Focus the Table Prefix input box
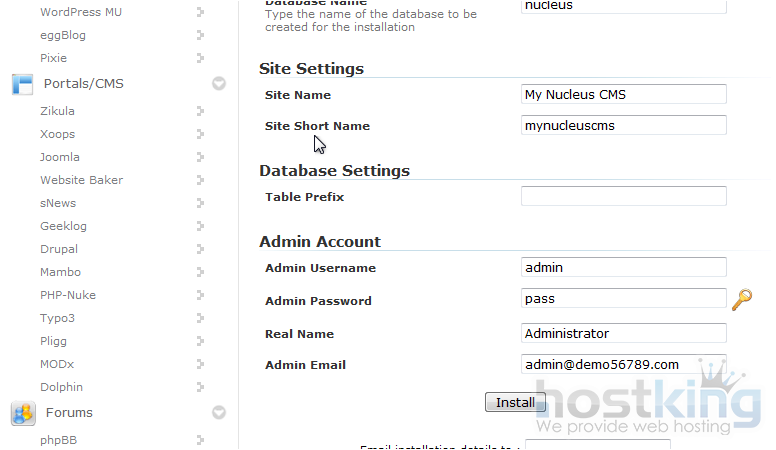The image size is (776, 450). tap(623, 196)
